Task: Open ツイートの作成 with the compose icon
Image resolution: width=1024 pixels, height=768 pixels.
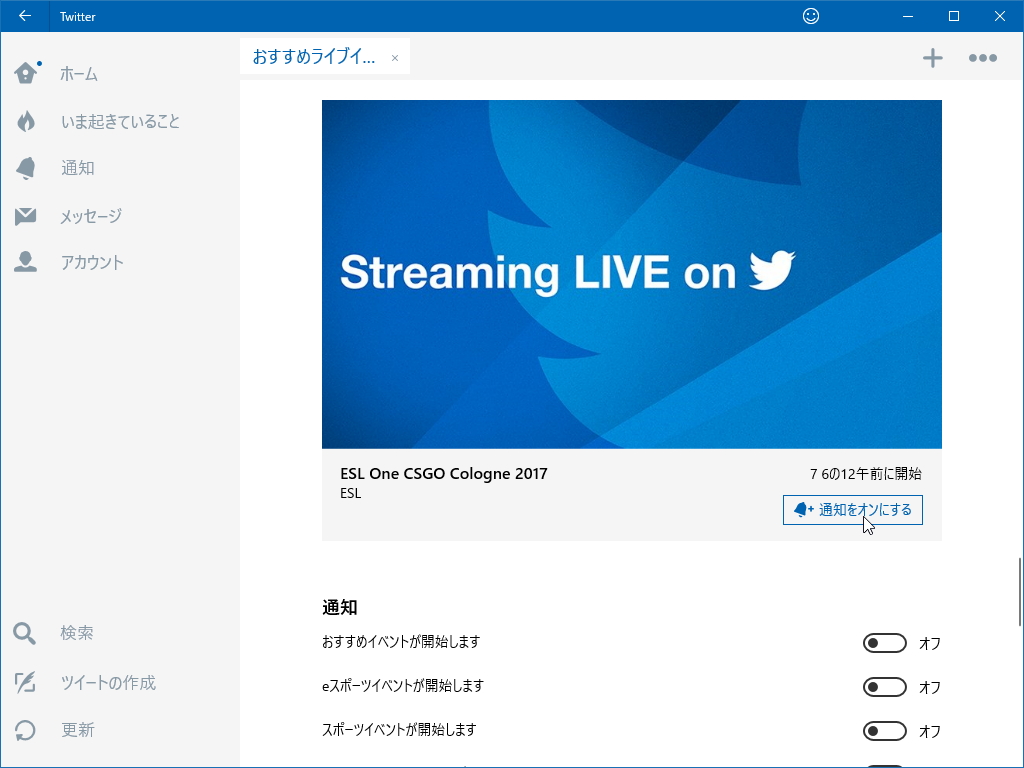Action: 25,682
